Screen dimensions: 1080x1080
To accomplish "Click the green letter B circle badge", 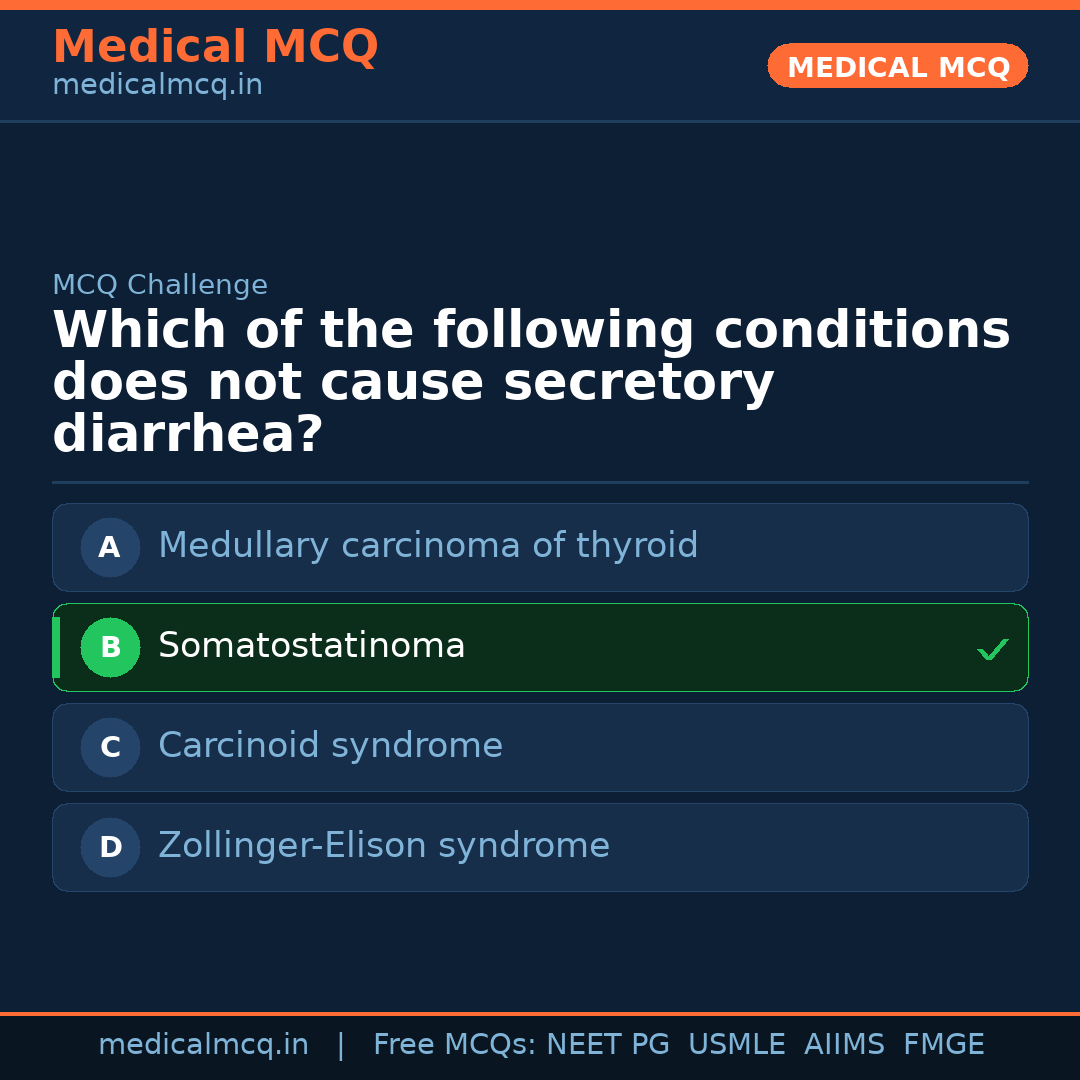I will 110,647.
